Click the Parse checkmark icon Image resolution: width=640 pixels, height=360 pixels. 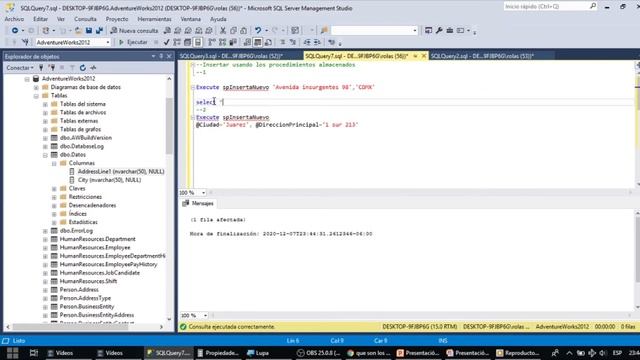coord(167,42)
